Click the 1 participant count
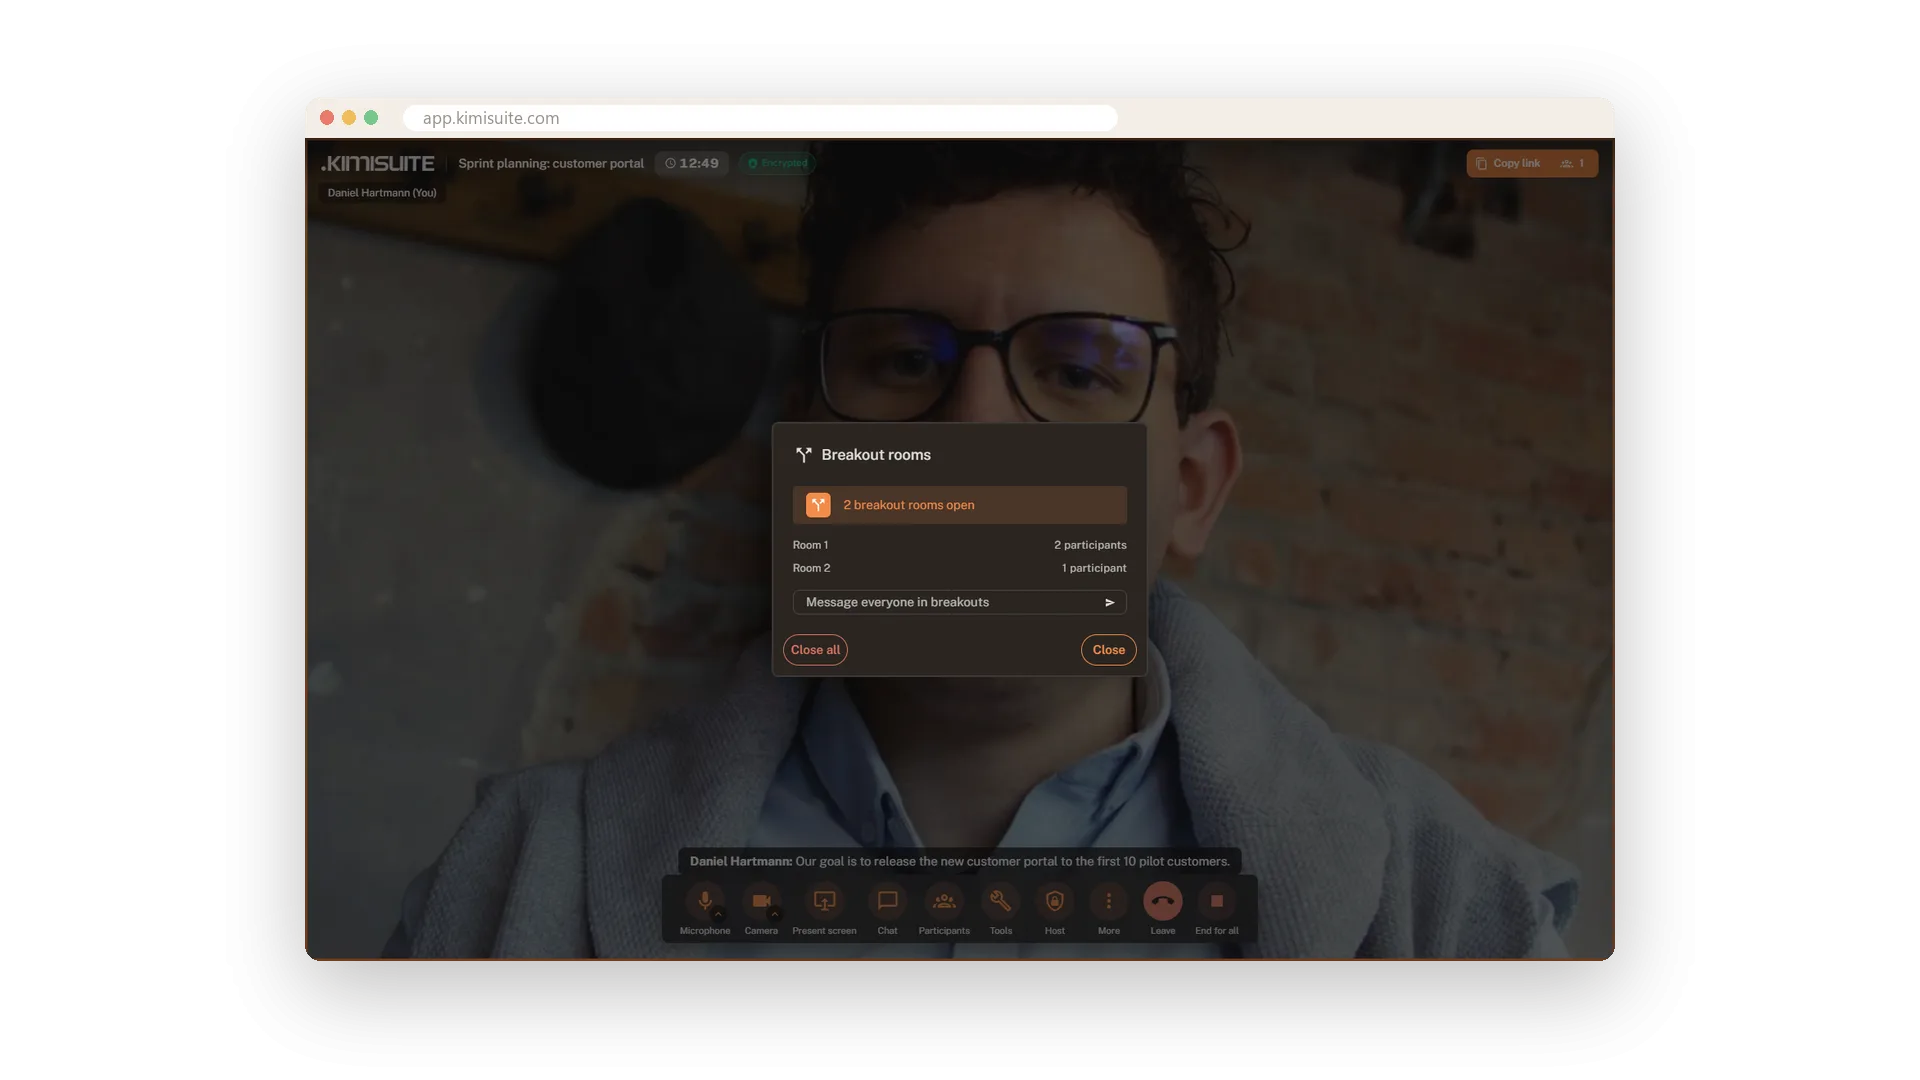This screenshot has height=1080, width=1920. (1094, 568)
